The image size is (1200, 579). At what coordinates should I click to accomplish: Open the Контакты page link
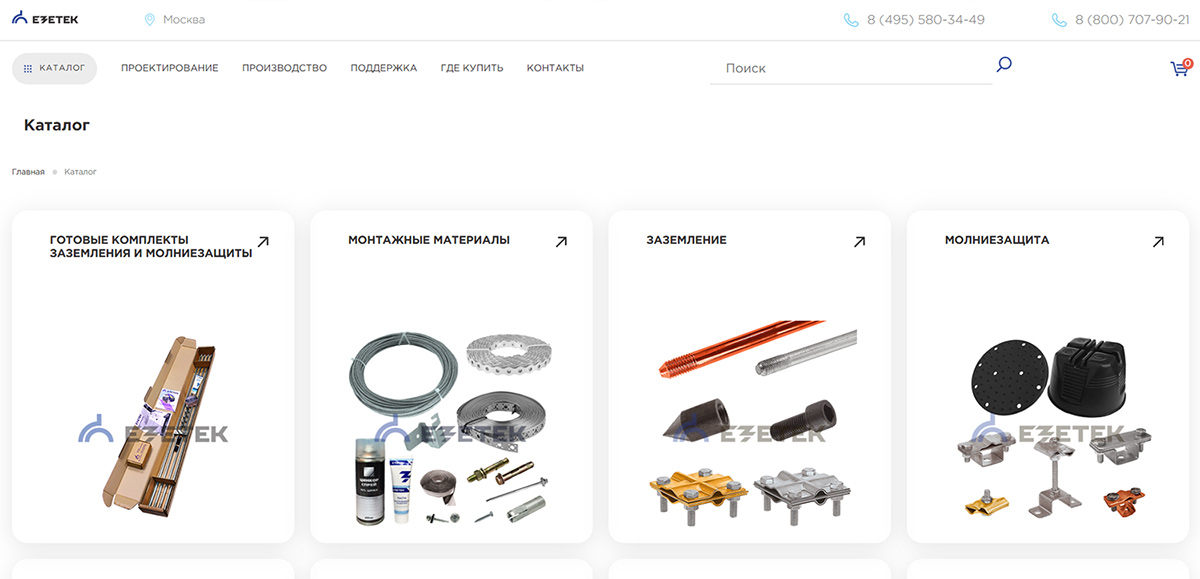pos(555,68)
